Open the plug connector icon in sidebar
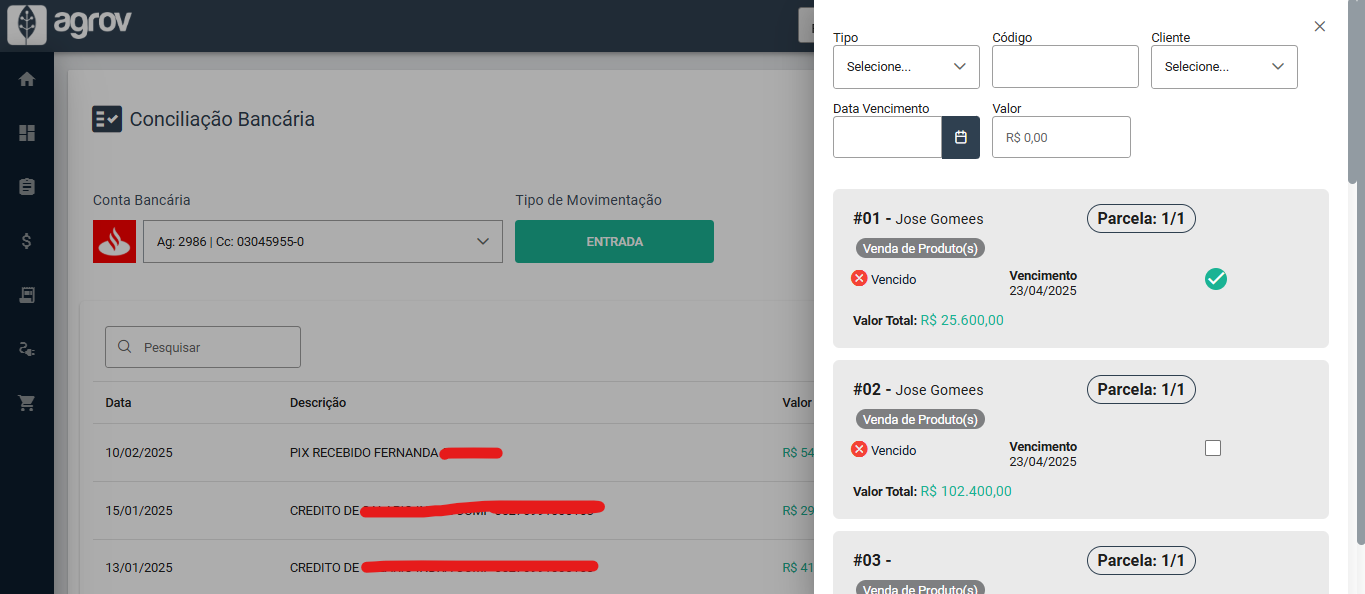The width and height of the screenshot is (1365, 594). click(27, 349)
